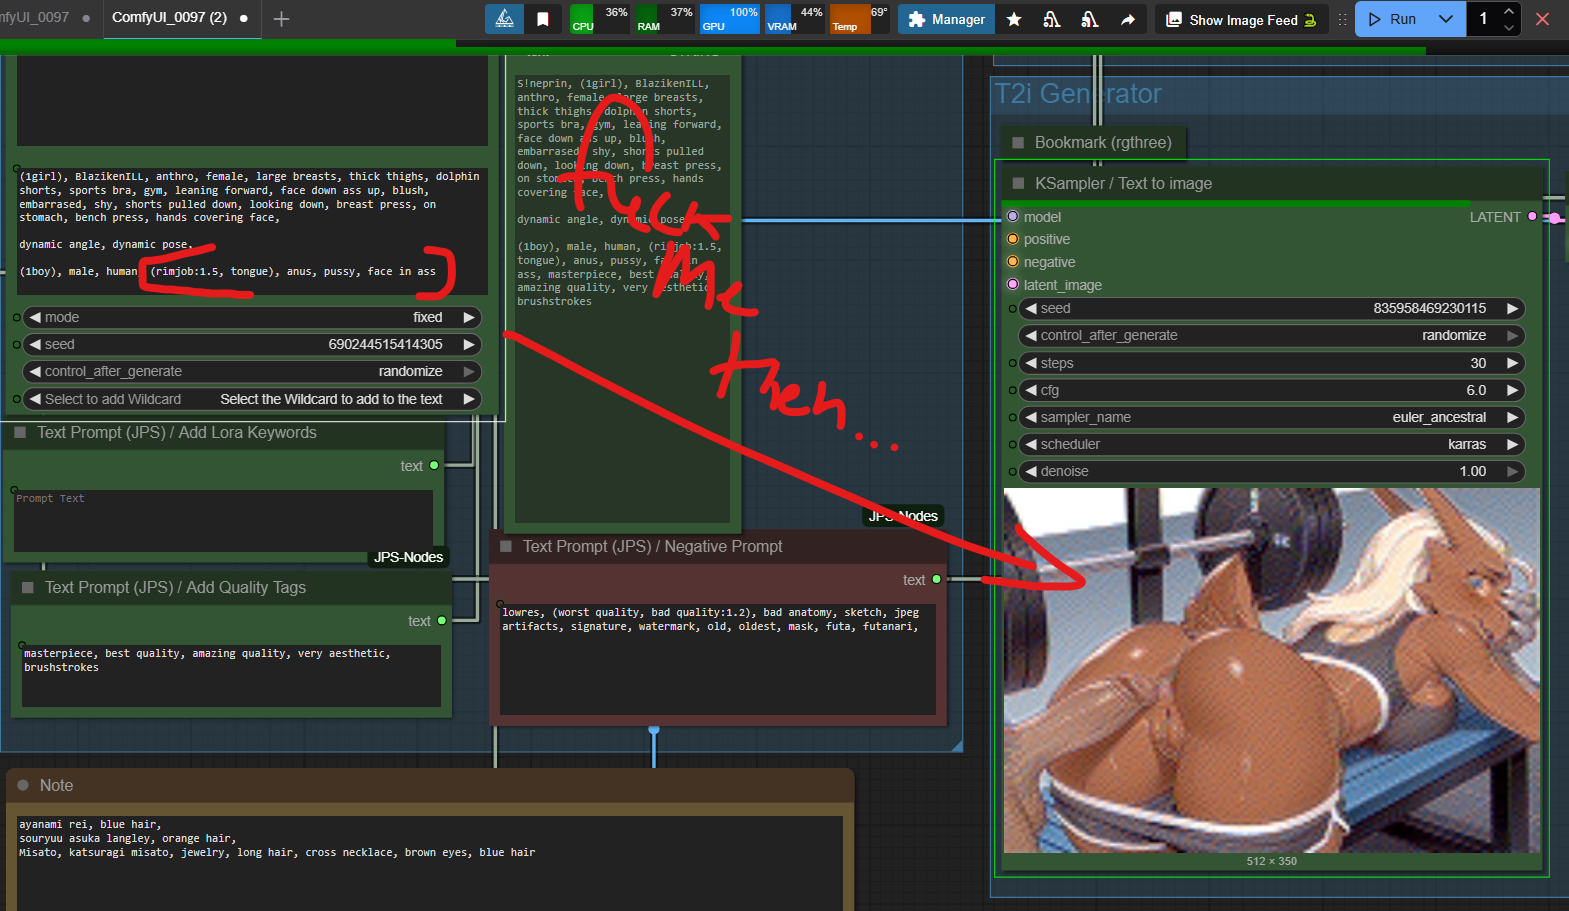Click the LATENT output port
The image size is (1569, 911).
tap(1532, 216)
